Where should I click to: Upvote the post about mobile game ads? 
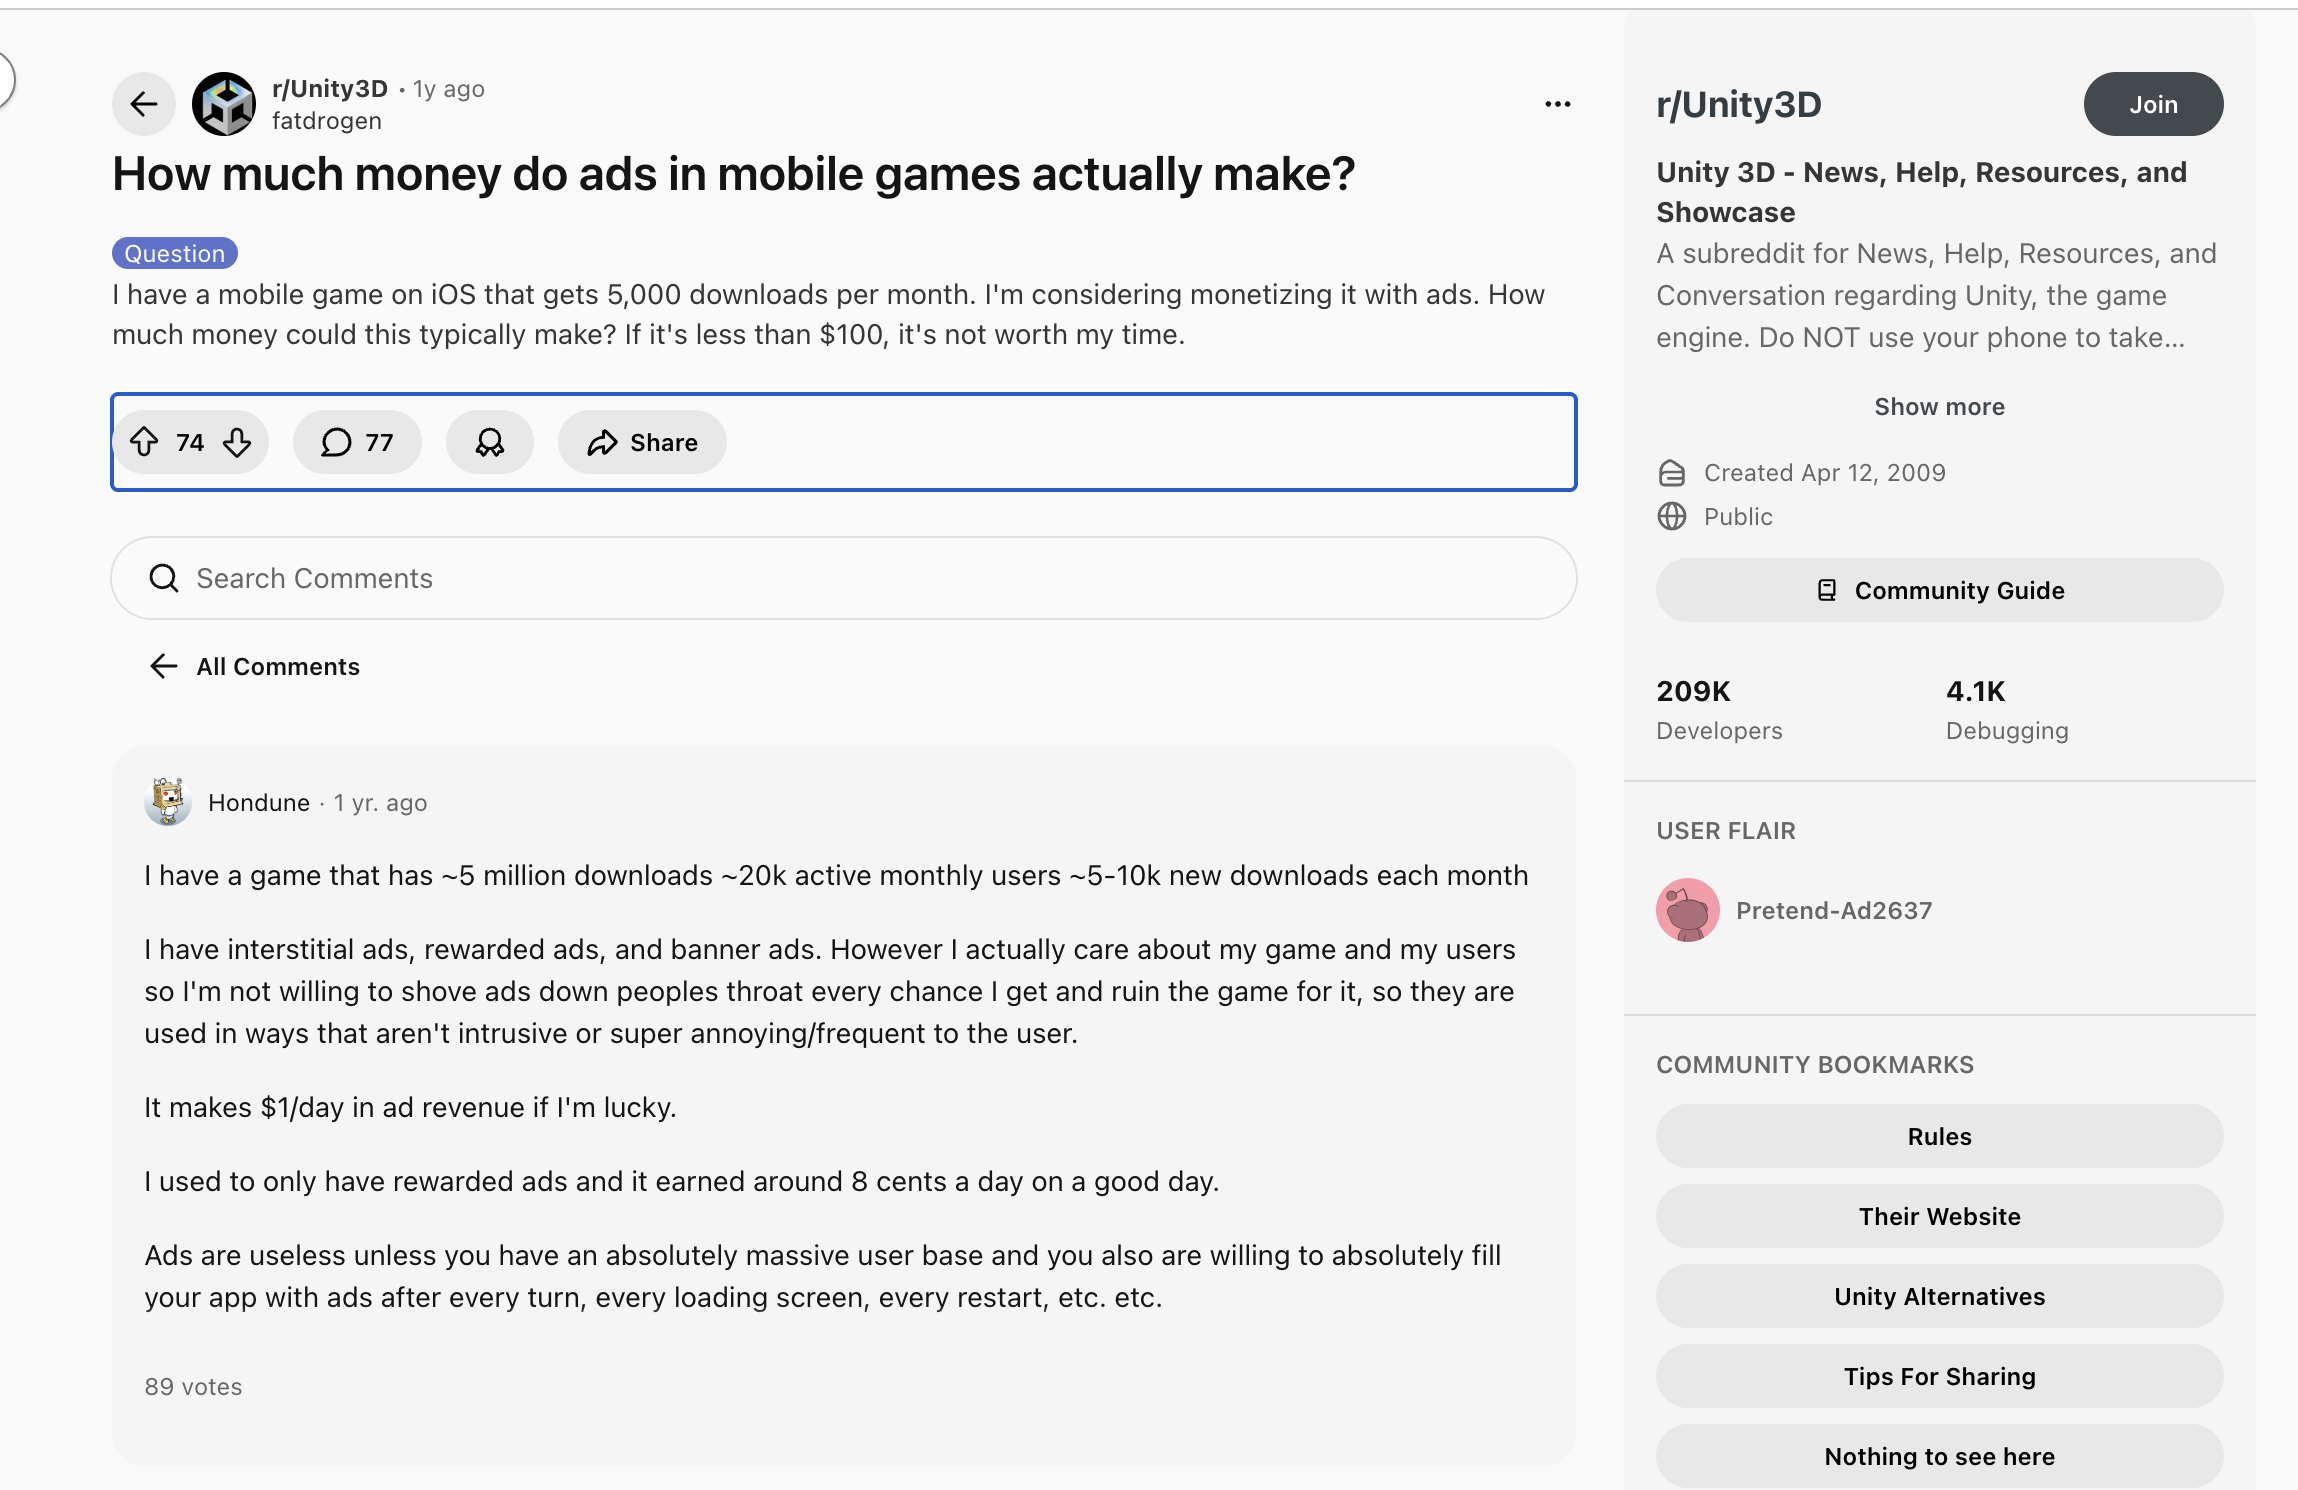(145, 442)
